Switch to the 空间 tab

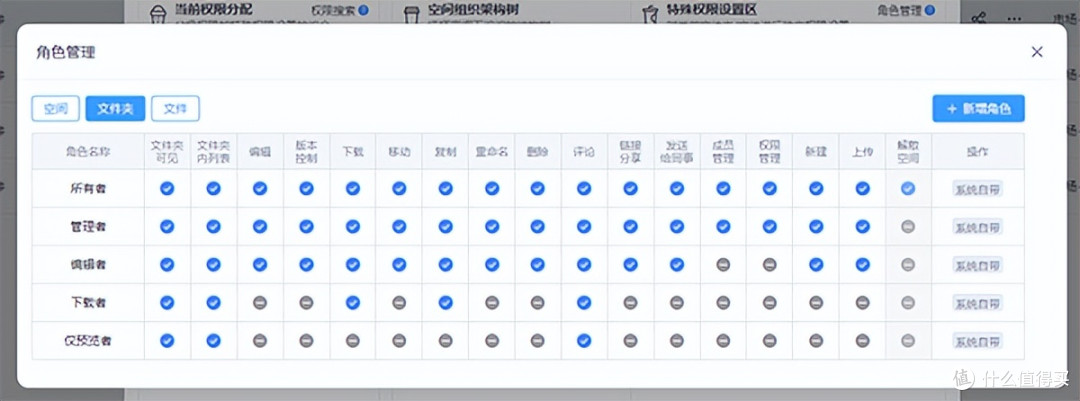coord(56,109)
